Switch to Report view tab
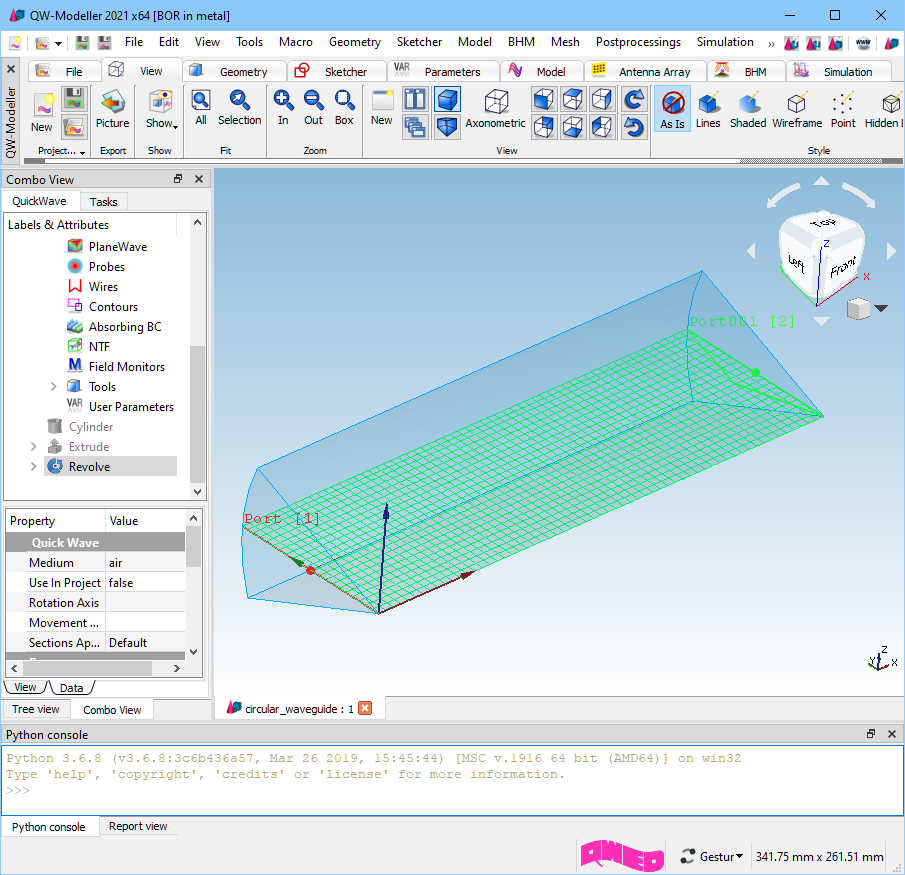 [x=138, y=827]
